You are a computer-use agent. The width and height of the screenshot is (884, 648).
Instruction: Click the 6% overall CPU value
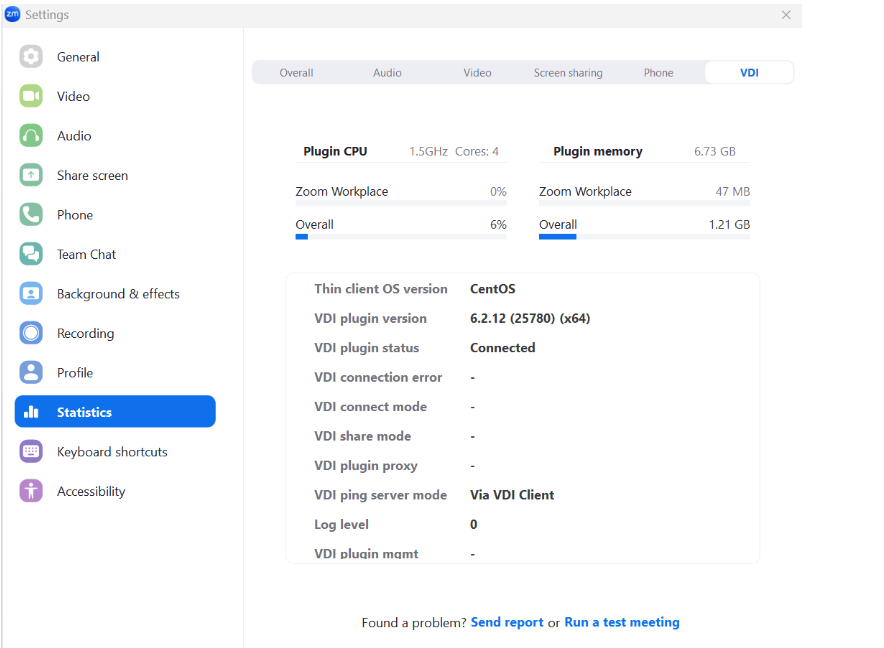click(498, 224)
